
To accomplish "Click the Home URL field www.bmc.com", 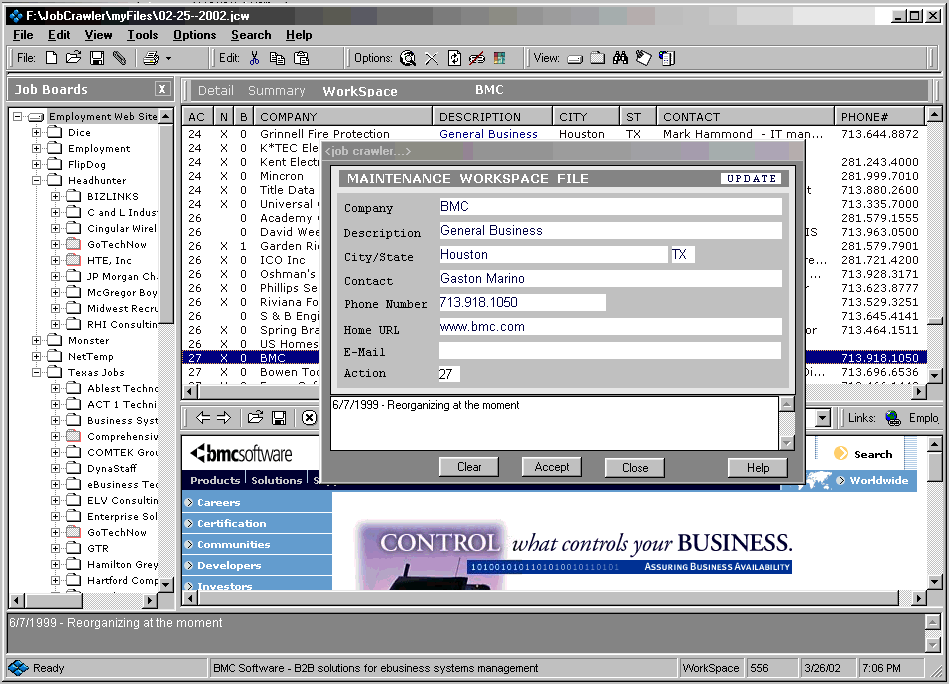I will (610, 327).
